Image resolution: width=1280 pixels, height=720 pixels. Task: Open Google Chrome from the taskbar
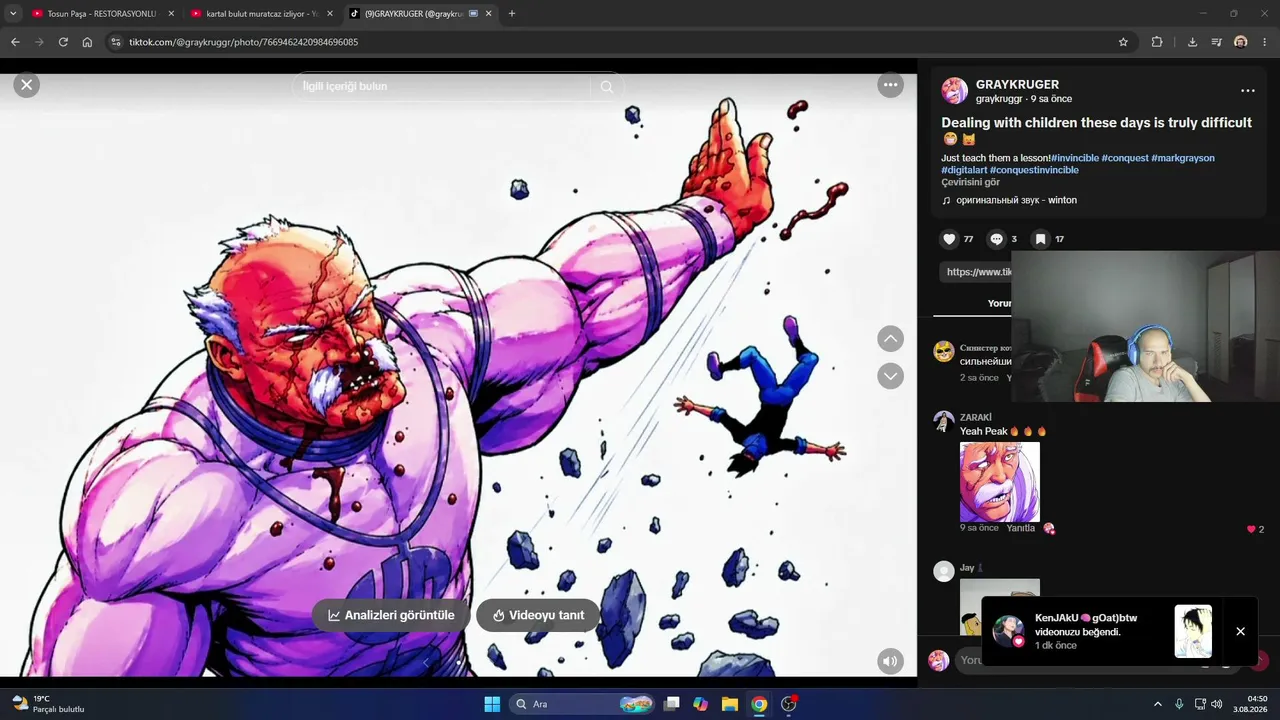pos(759,704)
